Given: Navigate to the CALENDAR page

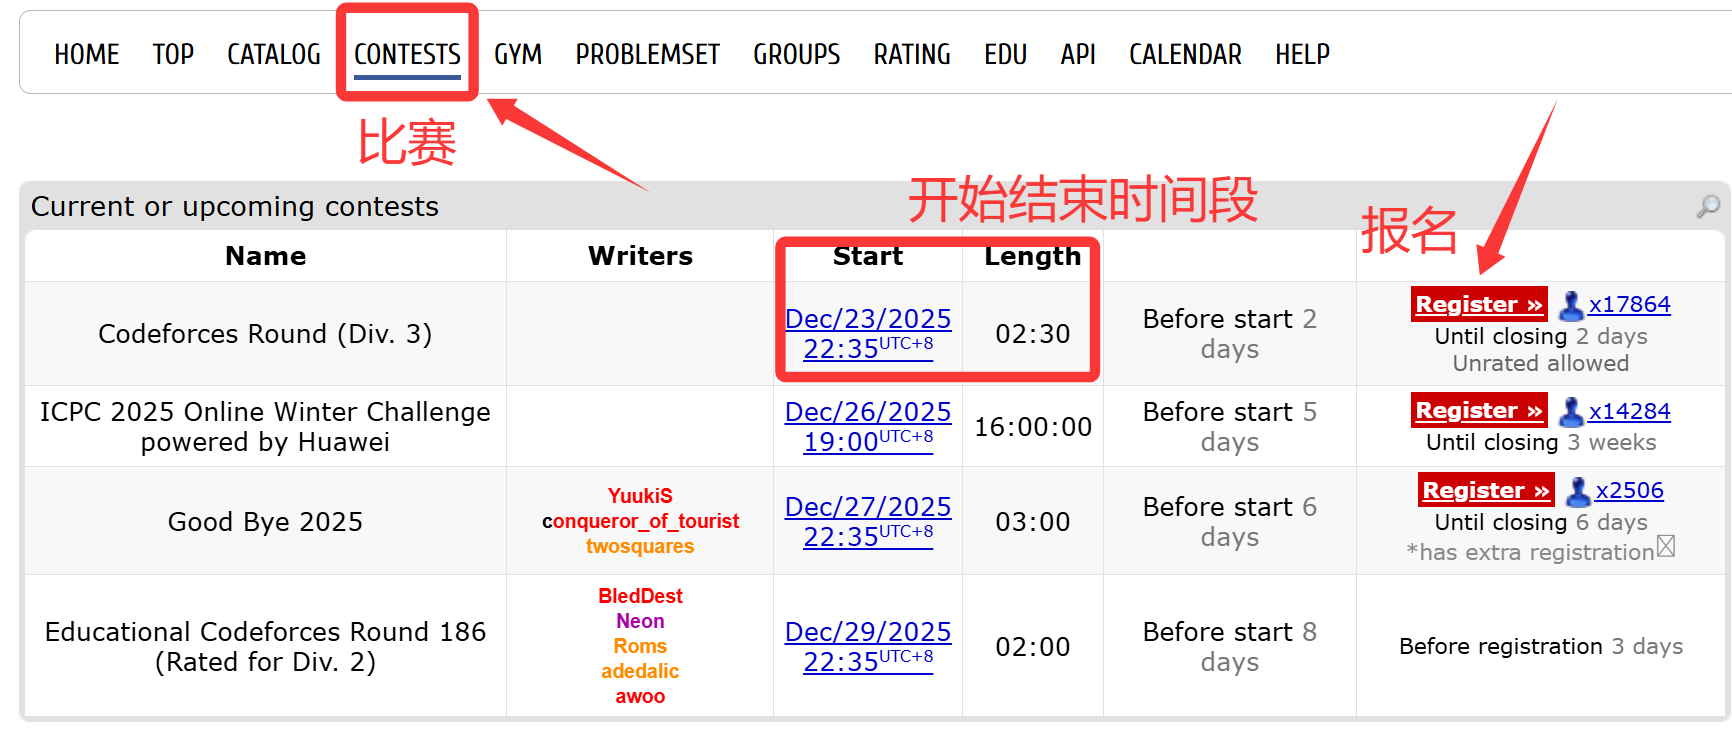Looking at the screenshot, I should (1185, 54).
